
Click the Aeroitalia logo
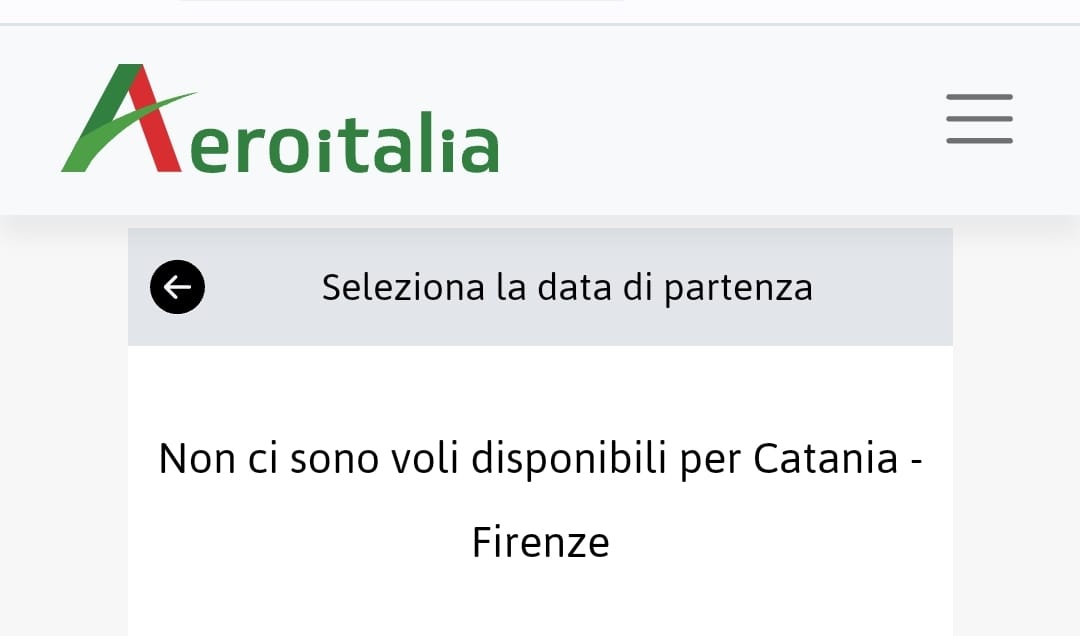280,120
